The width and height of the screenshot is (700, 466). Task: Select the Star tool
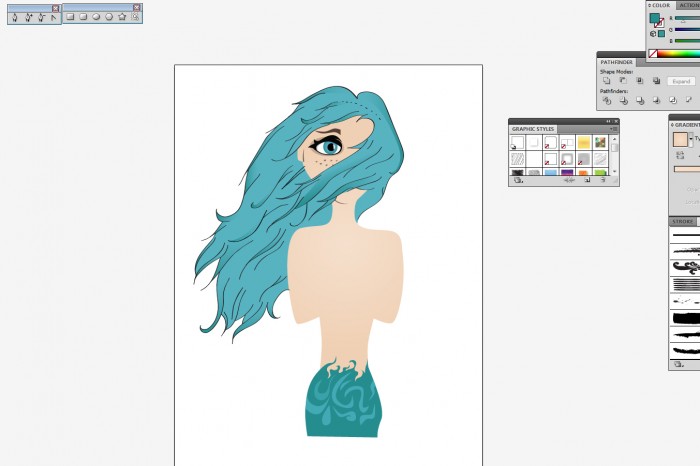click(122, 17)
